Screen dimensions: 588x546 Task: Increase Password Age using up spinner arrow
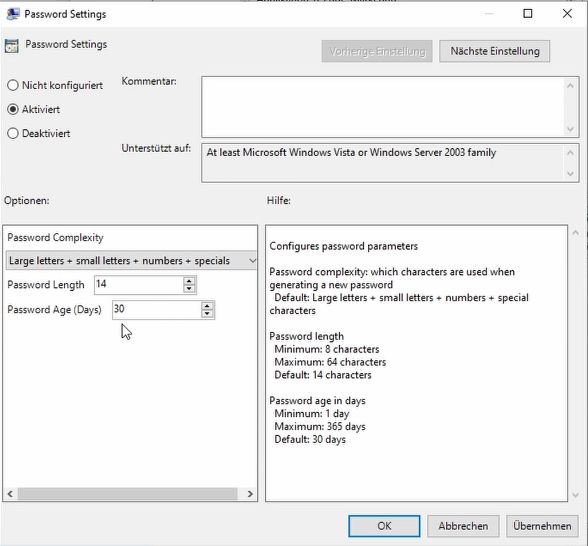click(207, 306)
